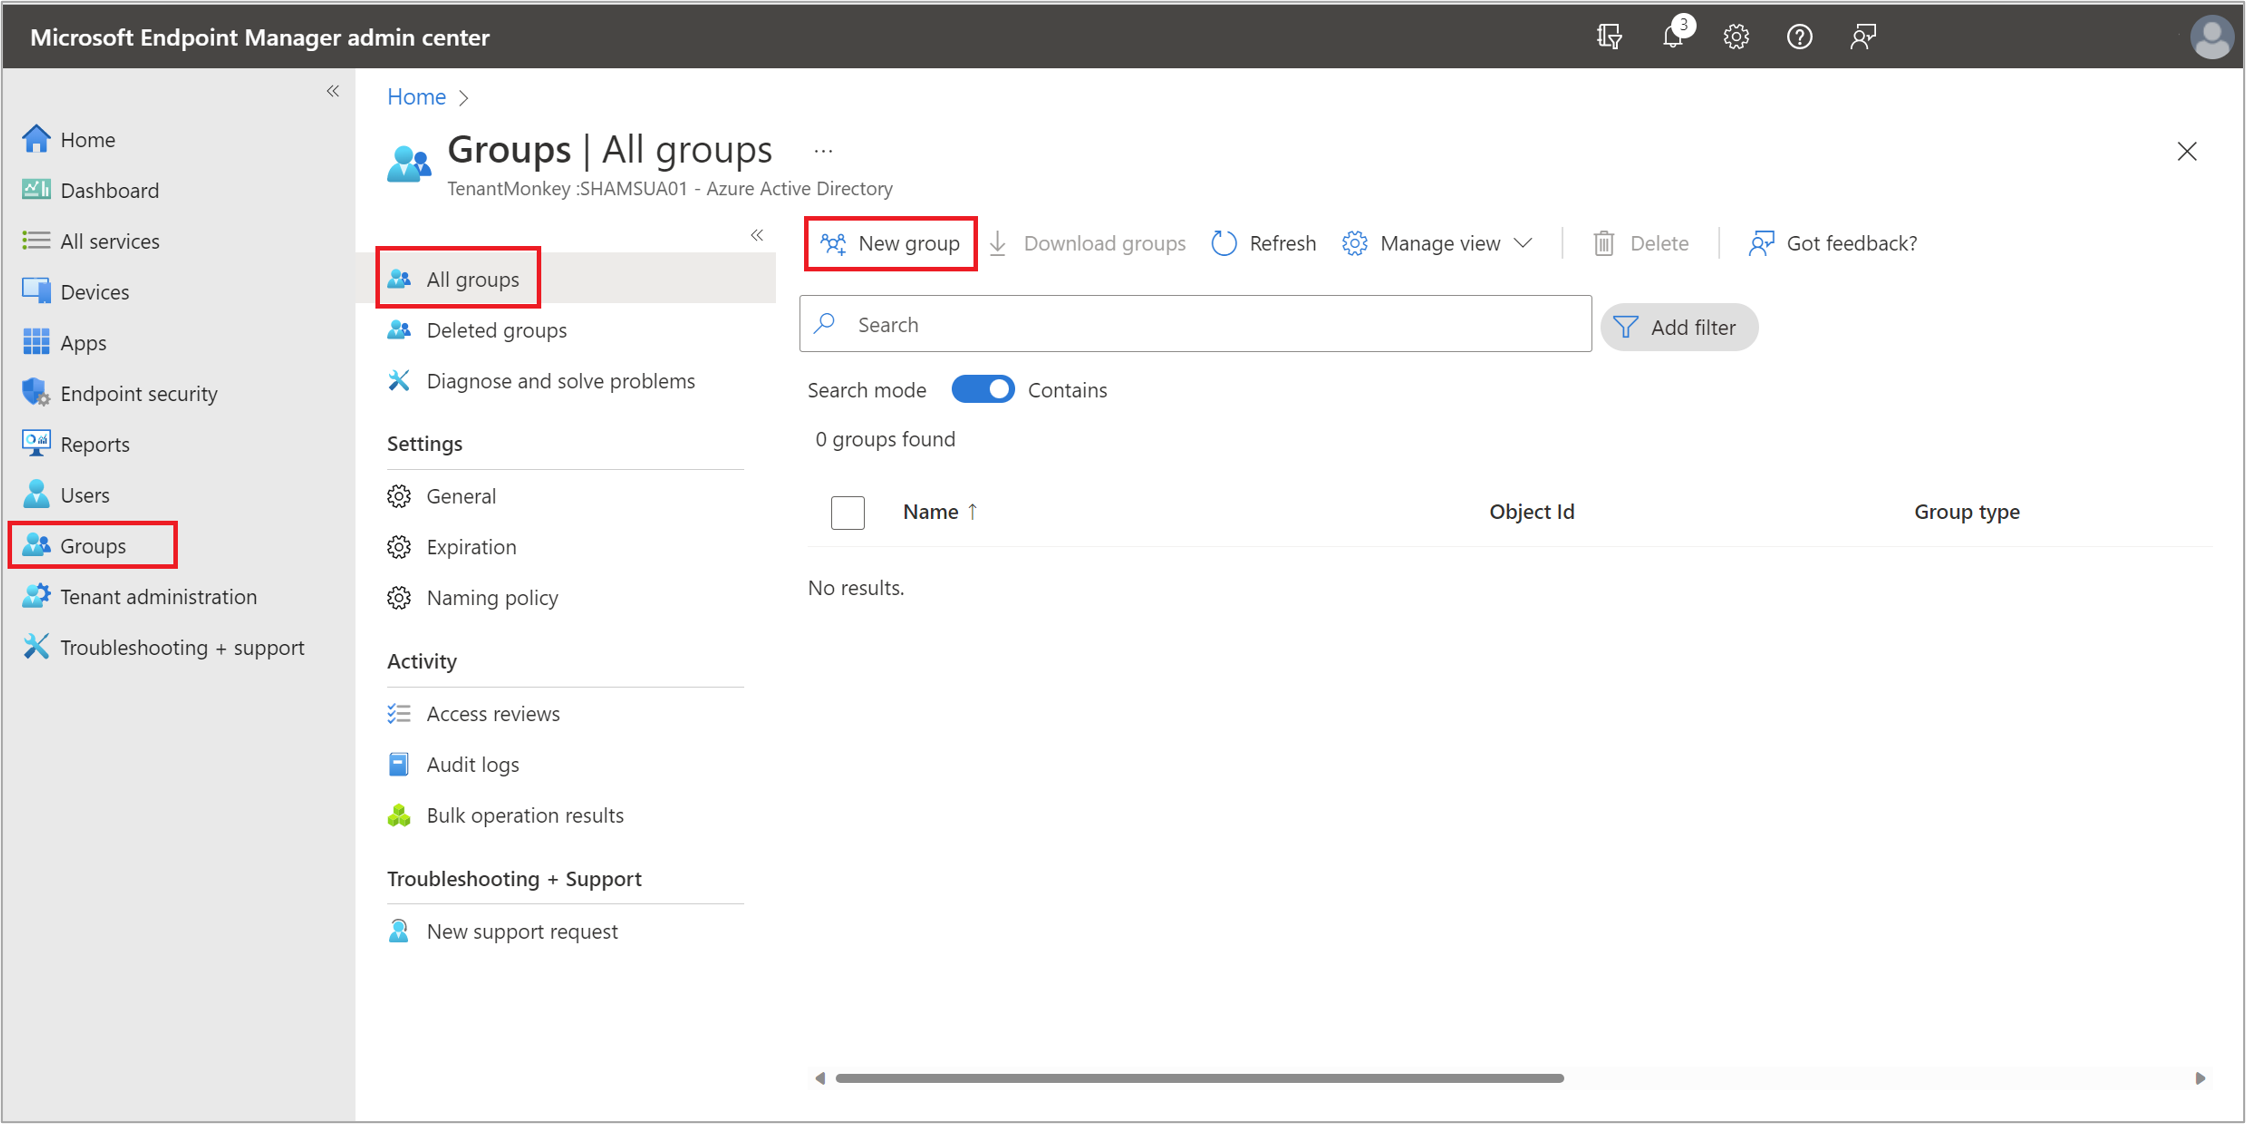
Task: Click the directory and subscription filter icon
Action: pos(1609,37)
